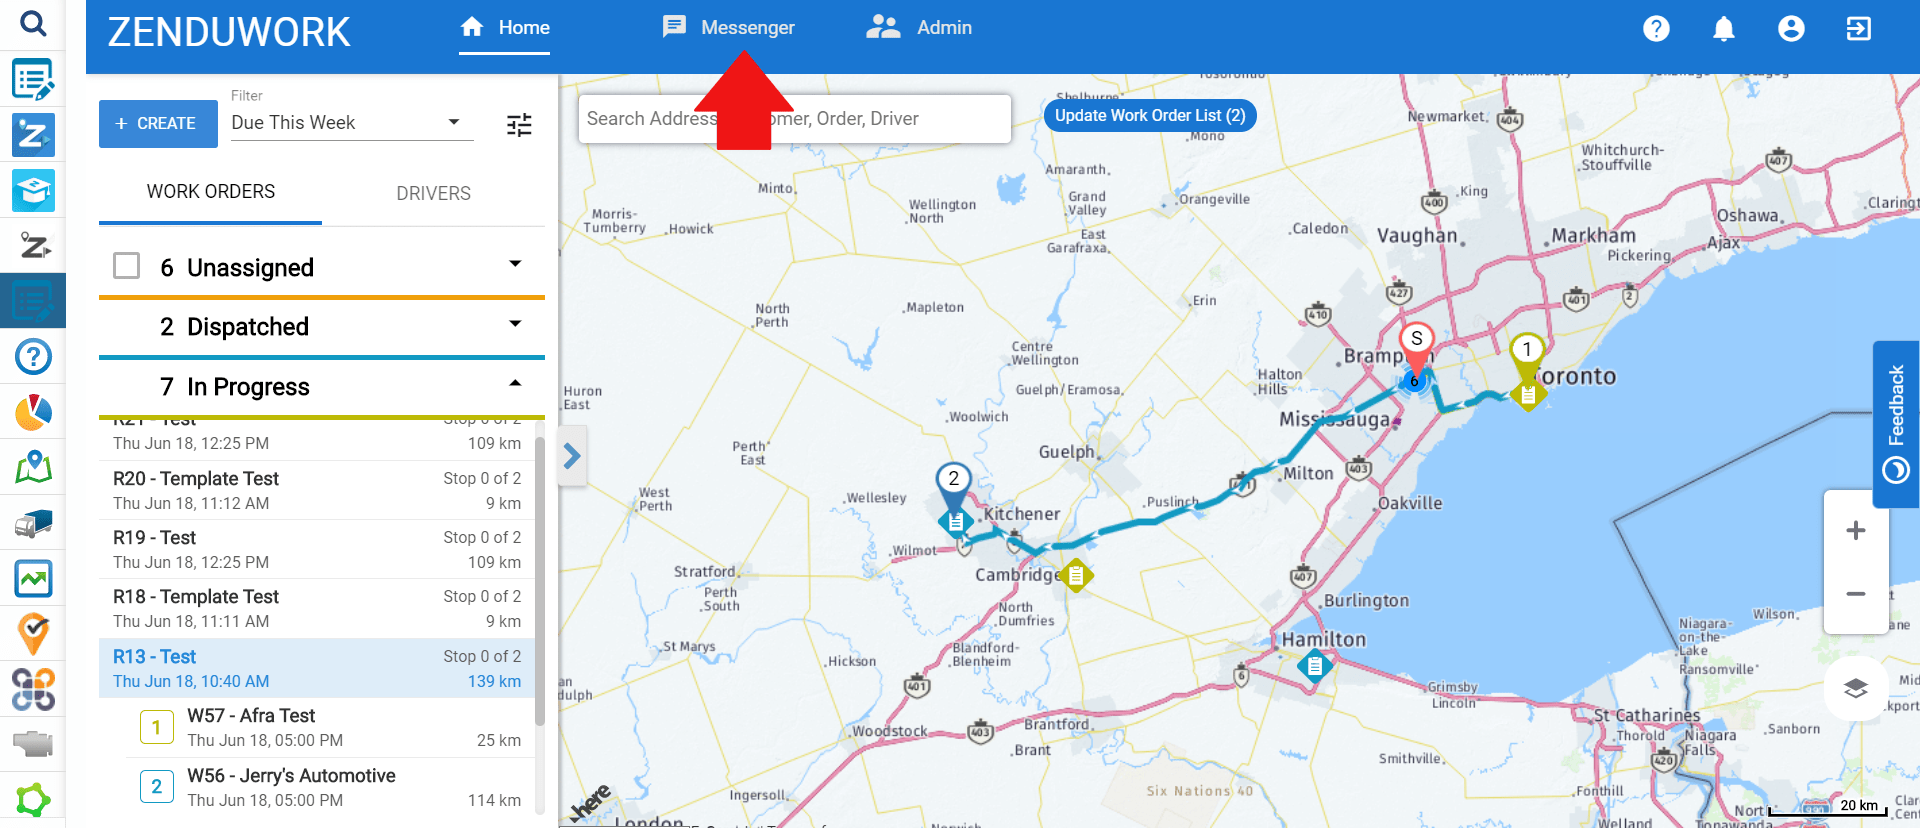Click Update Work Order List (2) button
Screen dimensions: 1920x828
coord(1150,115)
